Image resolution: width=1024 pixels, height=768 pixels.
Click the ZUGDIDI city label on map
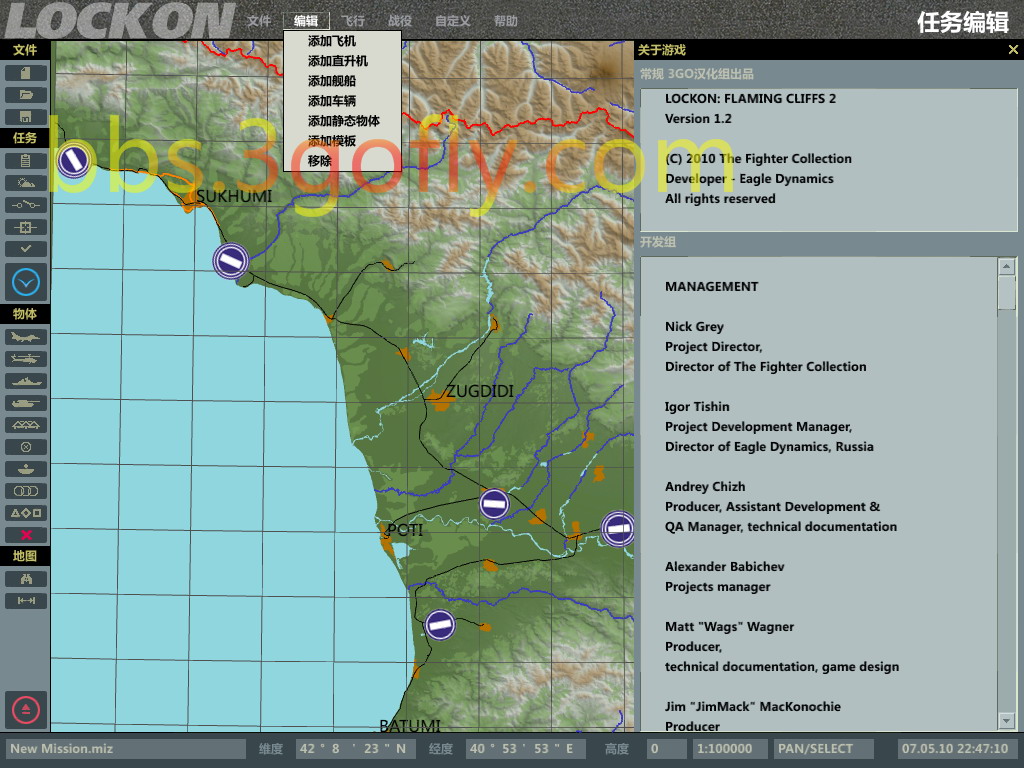click(x=480, y=391)
